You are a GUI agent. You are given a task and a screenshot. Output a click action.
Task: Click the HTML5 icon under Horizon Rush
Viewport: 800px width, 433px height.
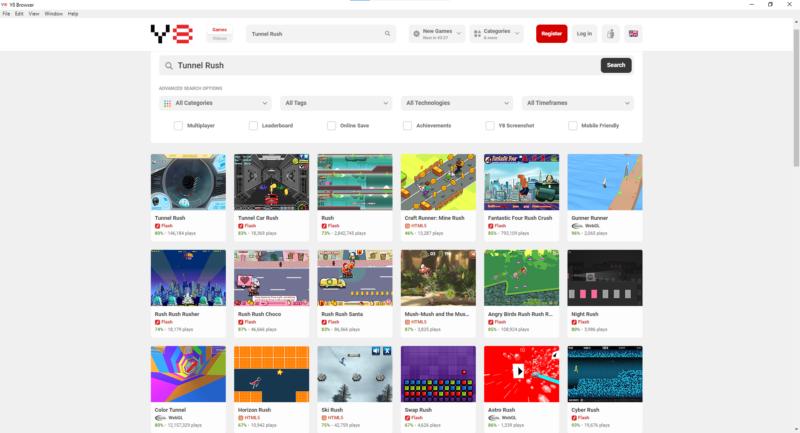click(241, 418)
